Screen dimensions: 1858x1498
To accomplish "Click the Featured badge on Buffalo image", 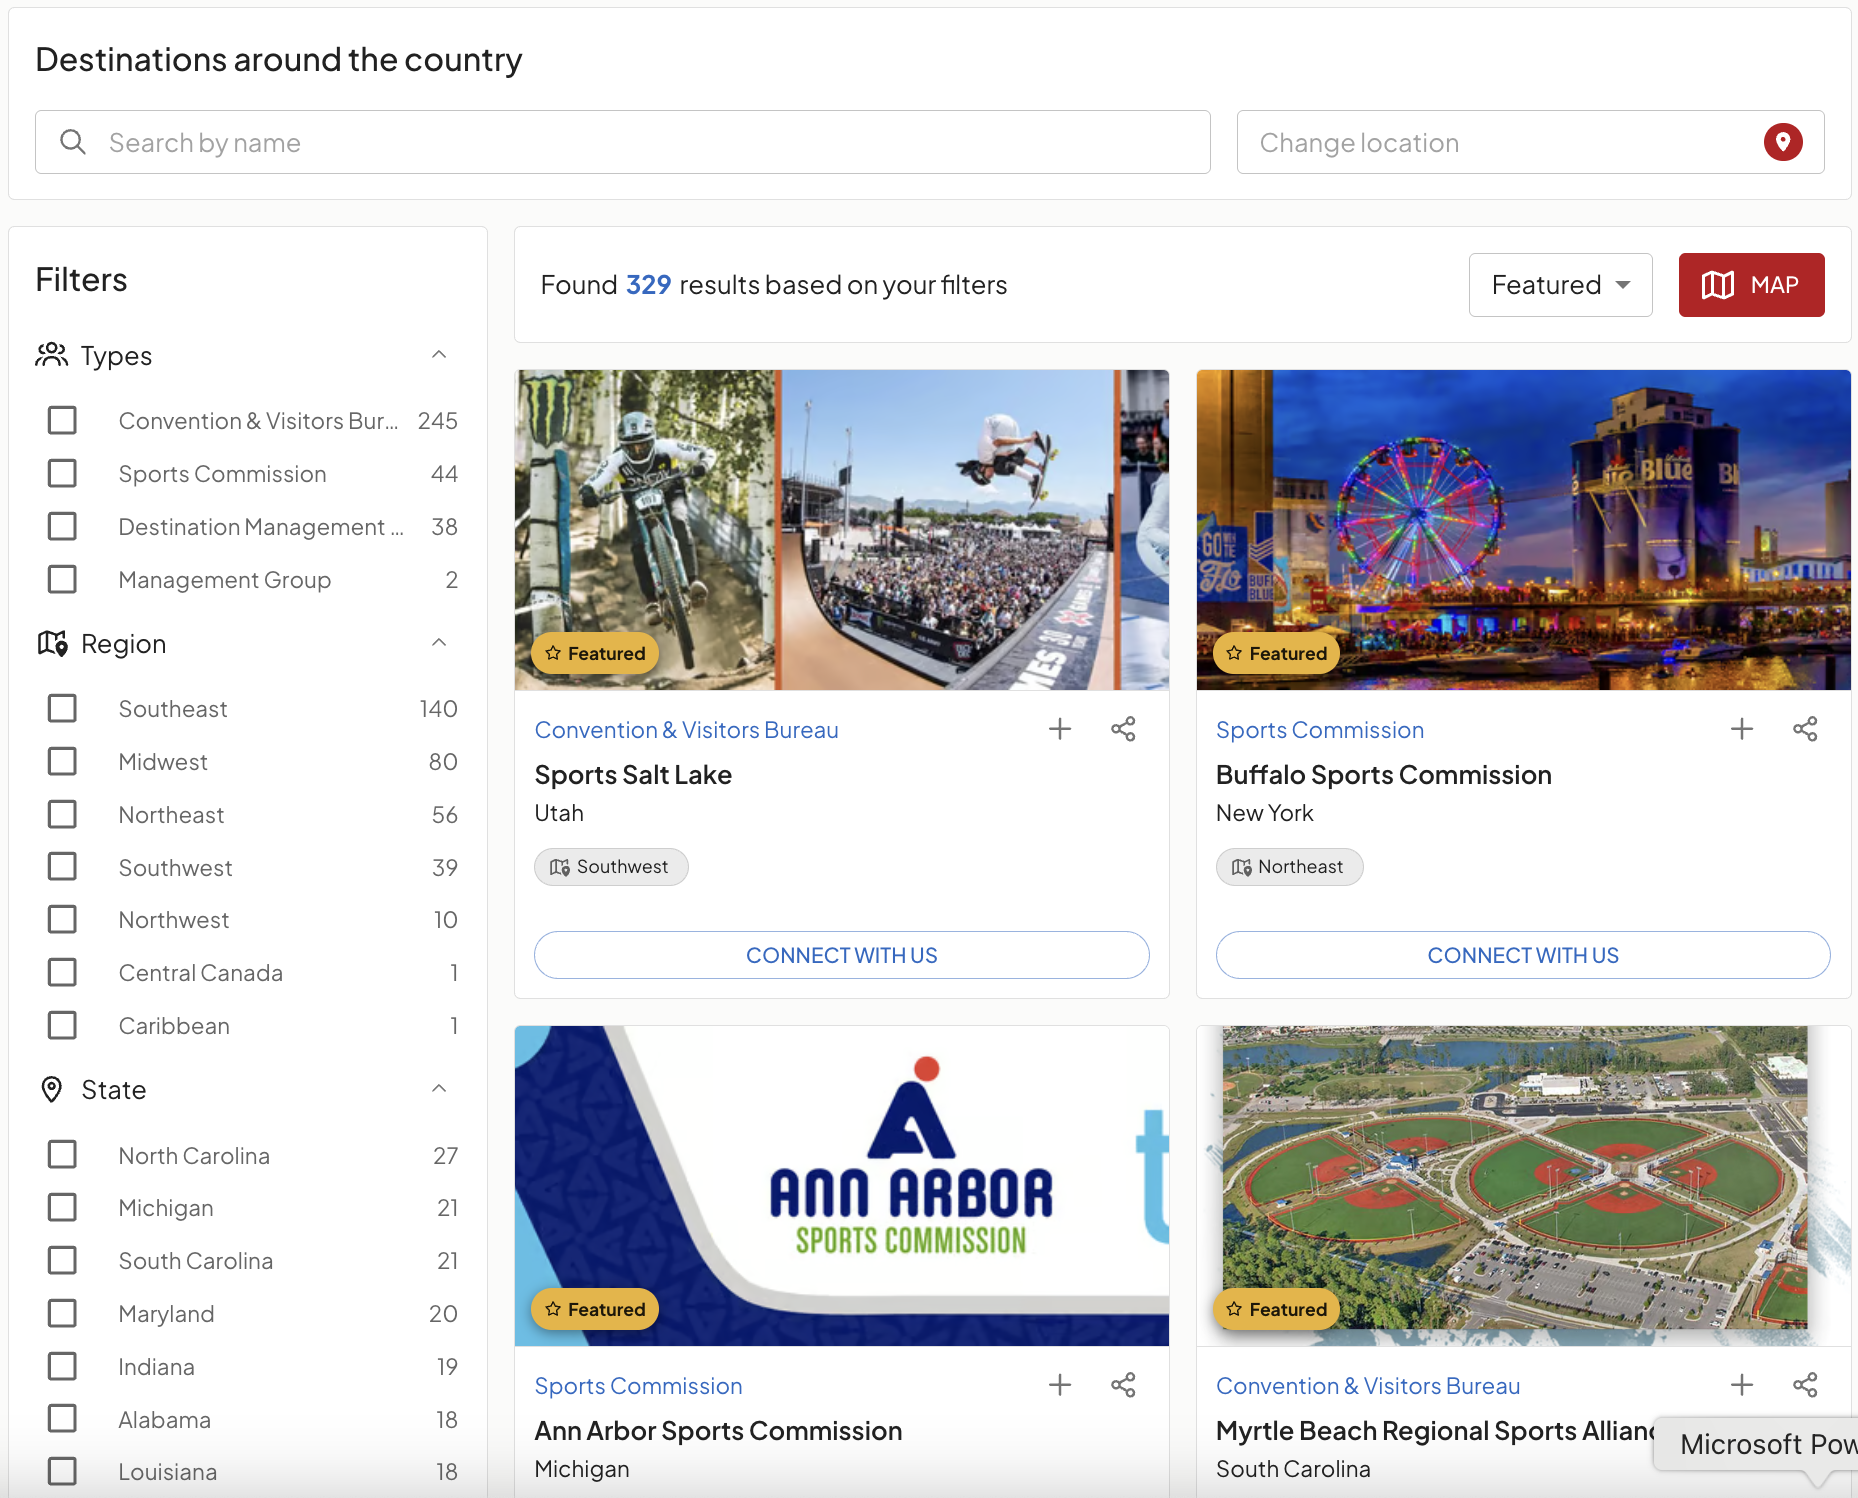I will click(x=1277, y=653).
